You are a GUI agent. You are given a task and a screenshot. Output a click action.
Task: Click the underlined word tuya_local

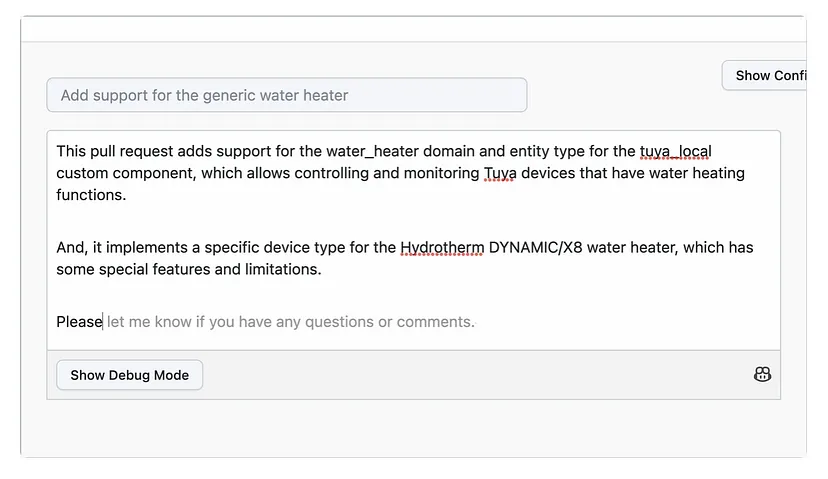pyautogui.click(x=675, y=152)
